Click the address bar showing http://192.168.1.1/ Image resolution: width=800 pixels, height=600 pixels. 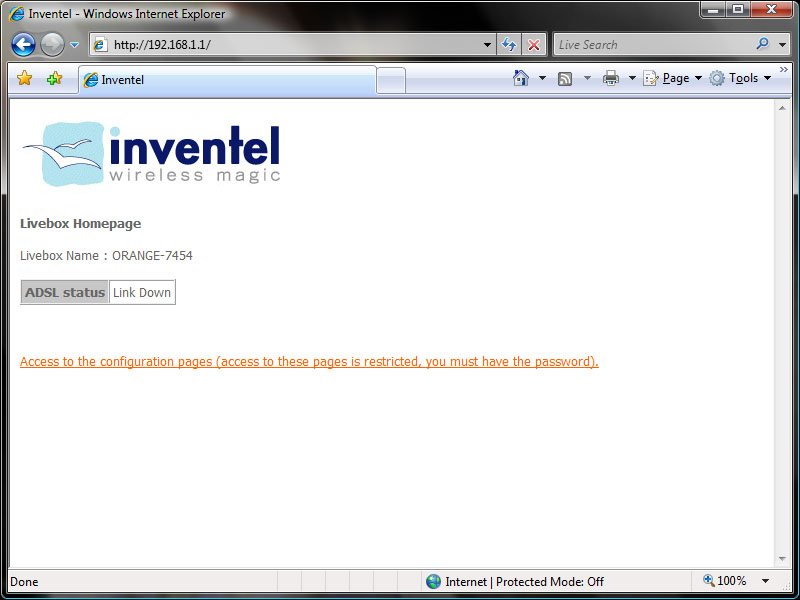coord(291,44)
